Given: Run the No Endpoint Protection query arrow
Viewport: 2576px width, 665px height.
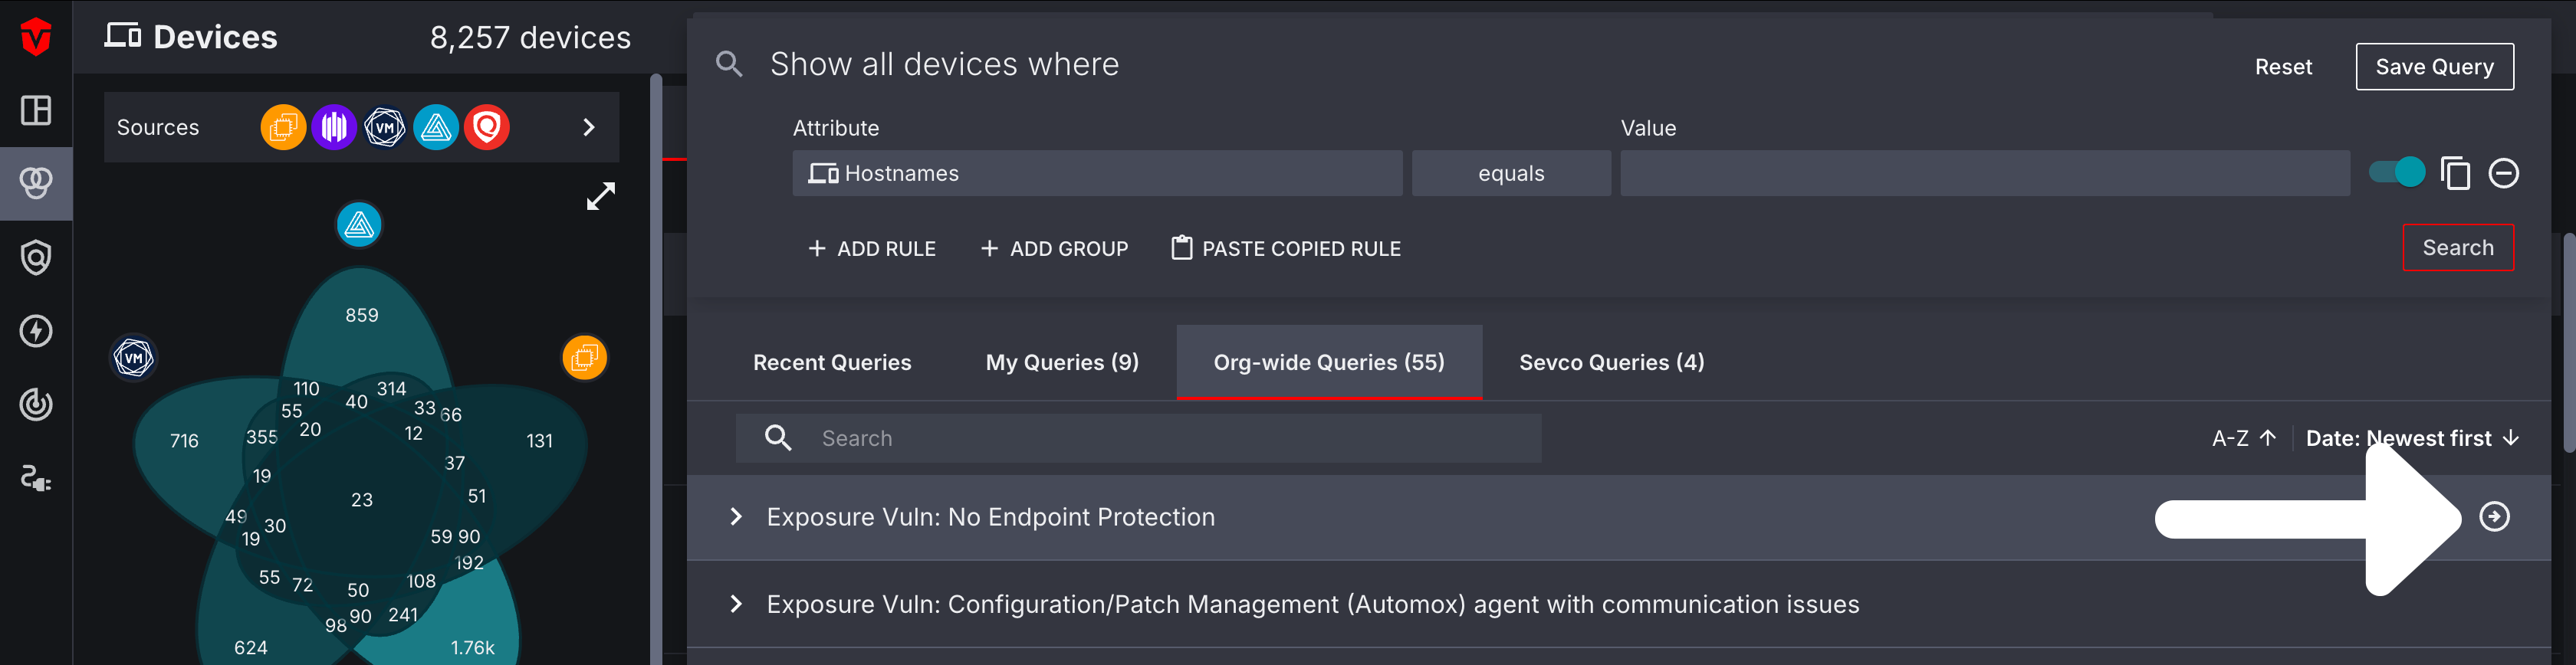Looking at the screenshot, I should [2495, 516].
